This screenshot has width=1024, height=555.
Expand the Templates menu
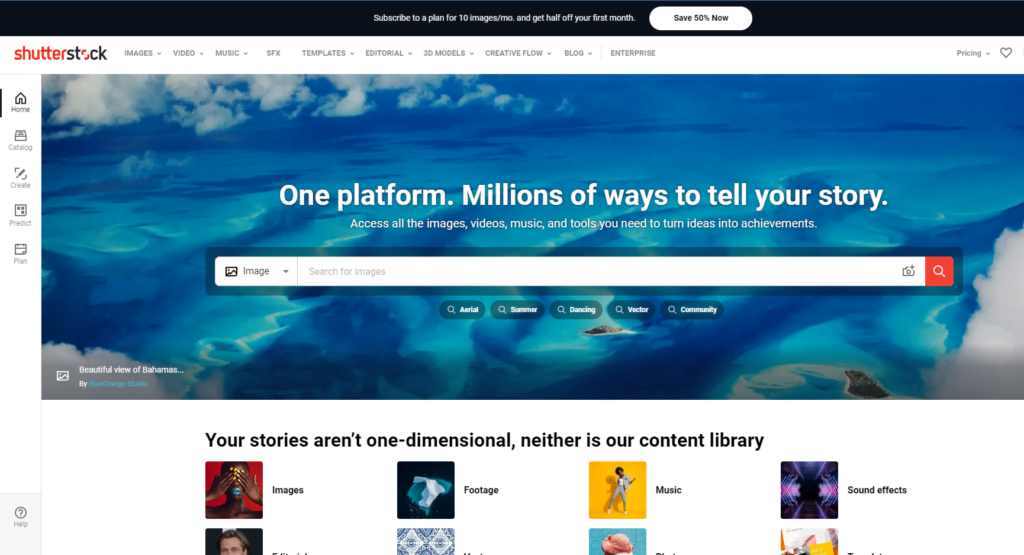point(328,54)
